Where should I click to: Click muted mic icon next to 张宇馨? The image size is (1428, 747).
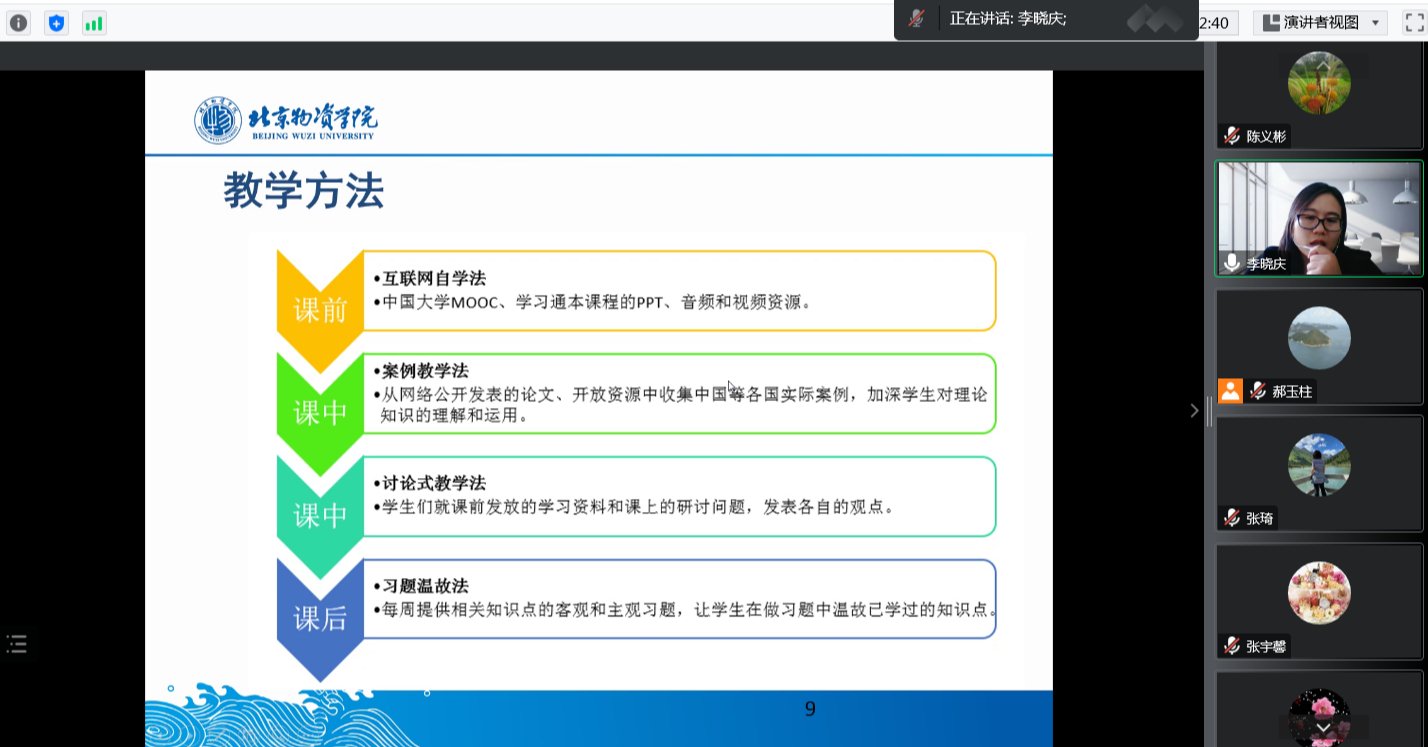point(1232,646)
